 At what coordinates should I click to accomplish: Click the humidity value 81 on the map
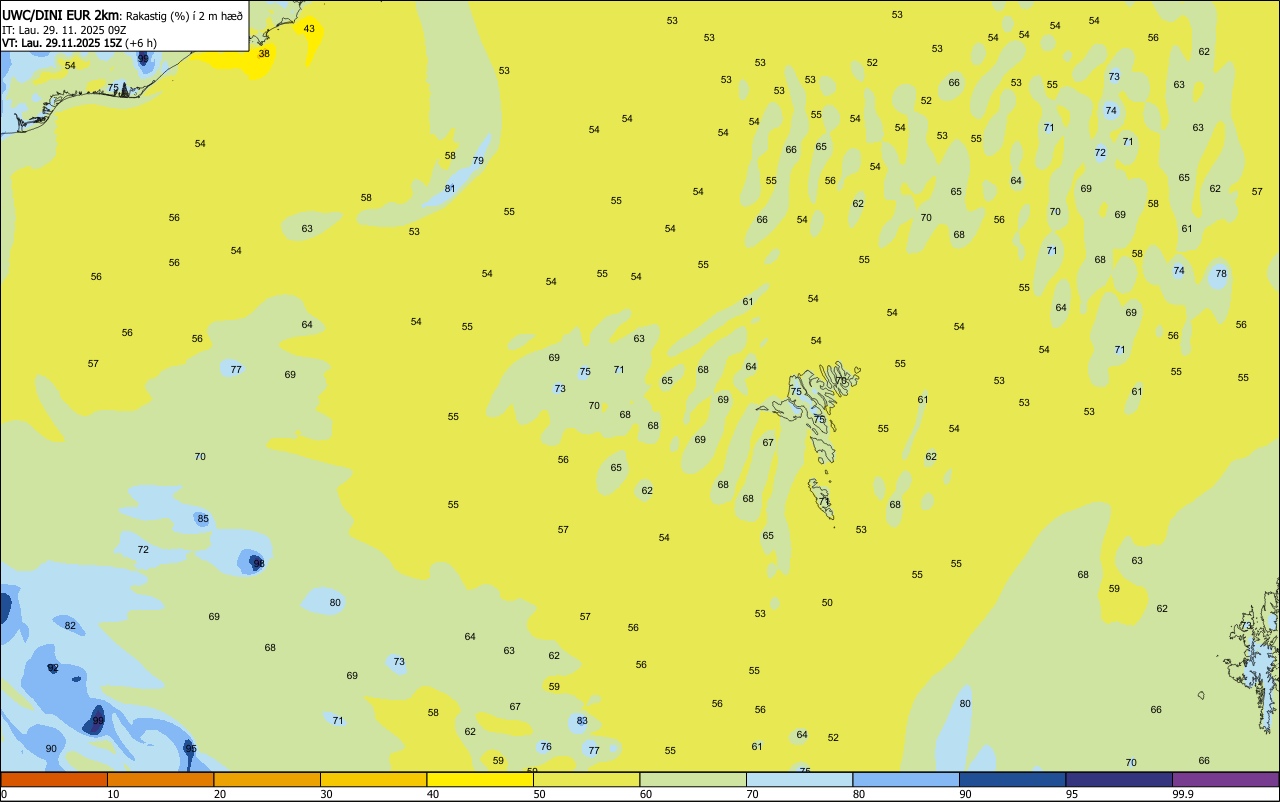click(x=450, y=189)
